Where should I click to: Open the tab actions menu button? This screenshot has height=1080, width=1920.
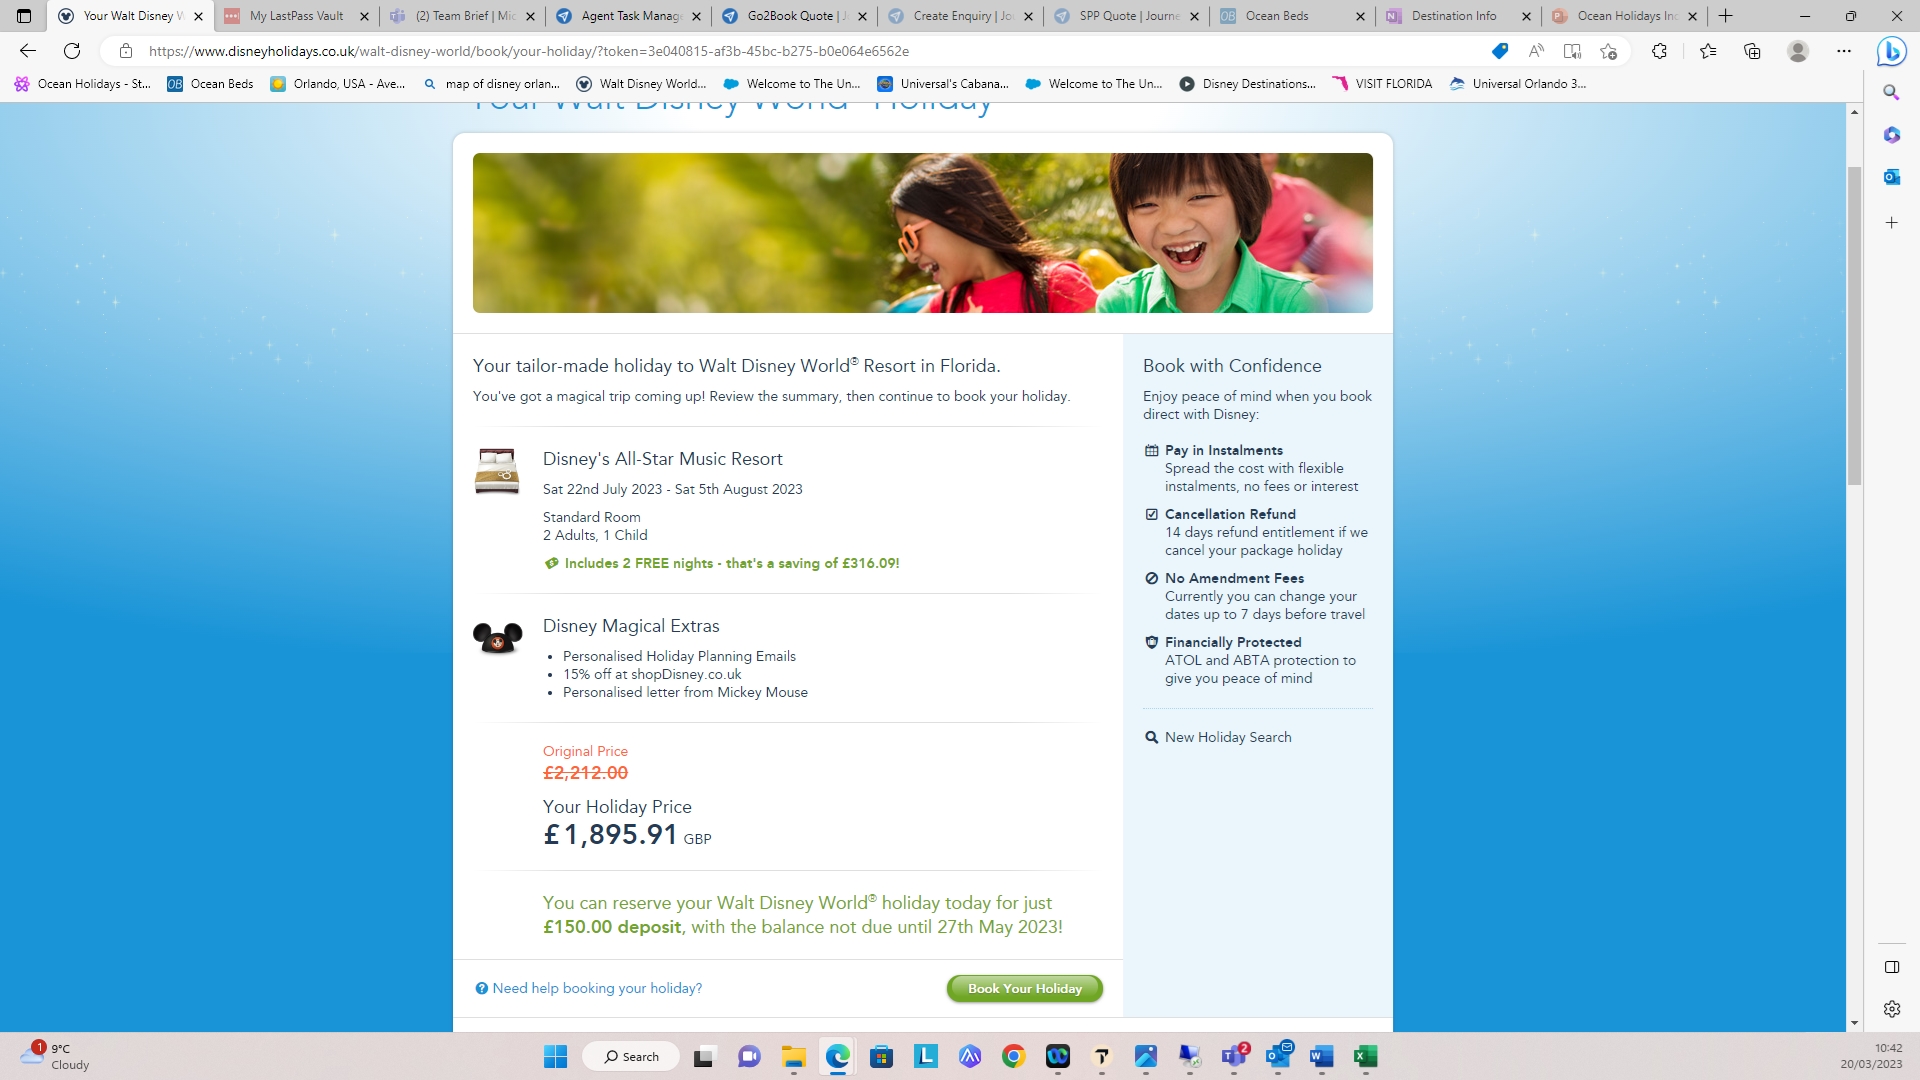tap(24, 16)
